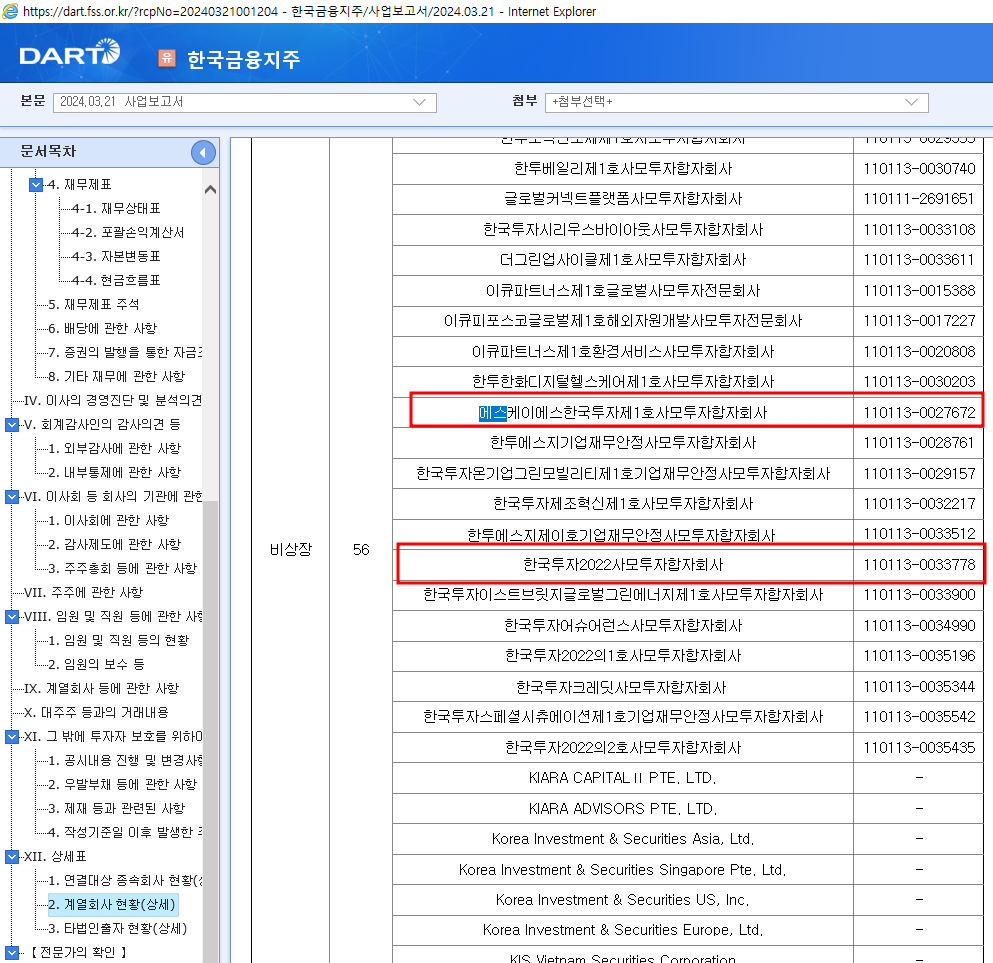Open 4-4. 현금흐름표 section
Image resolution: width=993 pixels, height=963 pixels.
tap(116, 280)
